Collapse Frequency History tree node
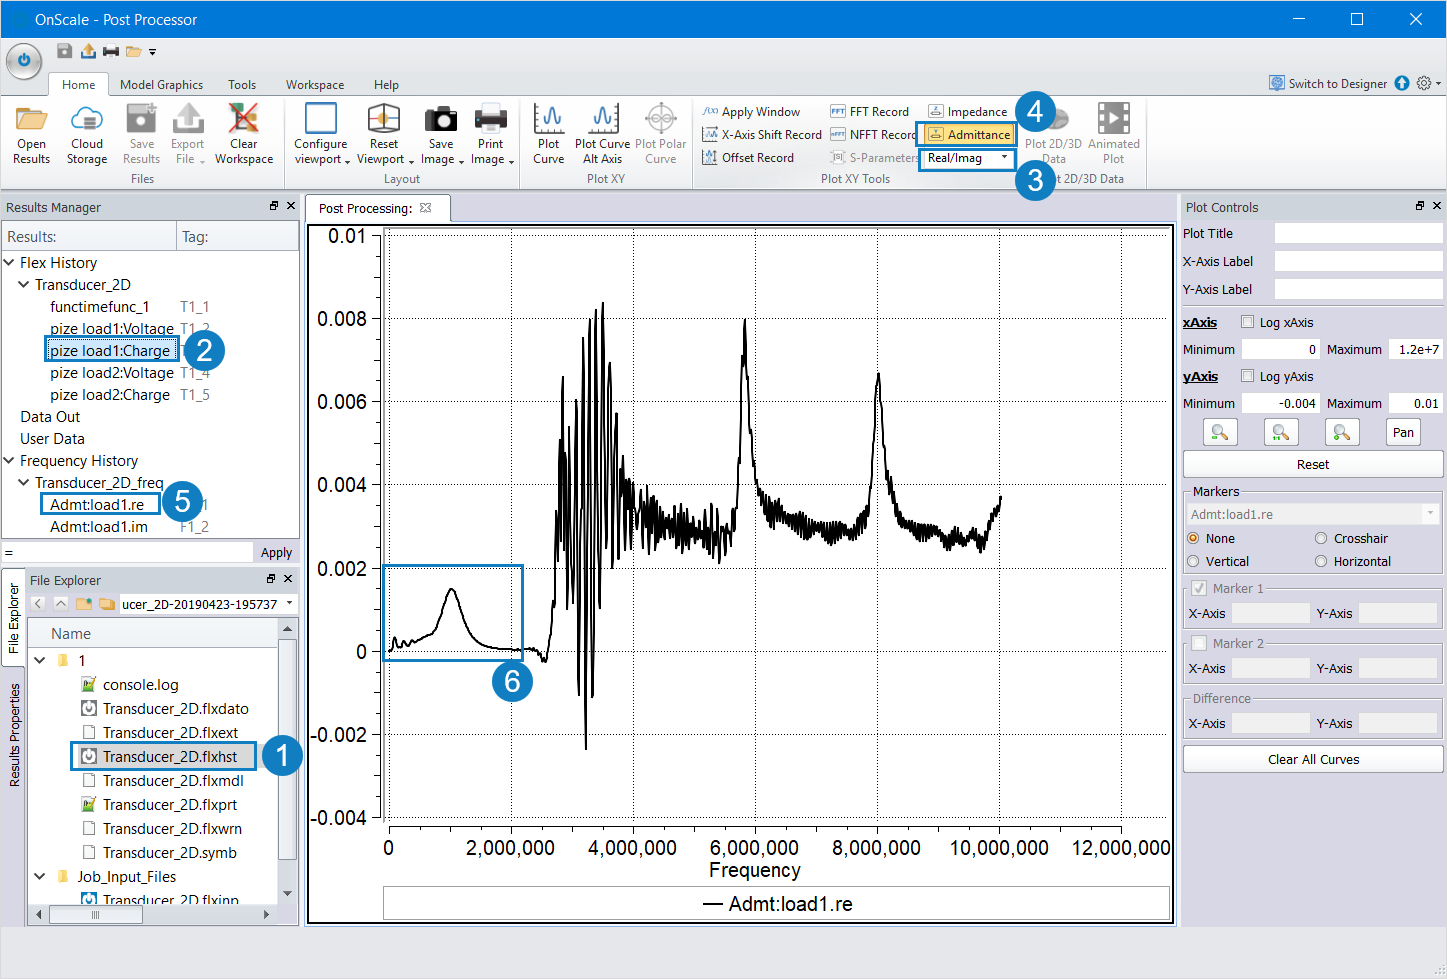This screenshot has width=1447, height=979. click(x=9, y=460)
